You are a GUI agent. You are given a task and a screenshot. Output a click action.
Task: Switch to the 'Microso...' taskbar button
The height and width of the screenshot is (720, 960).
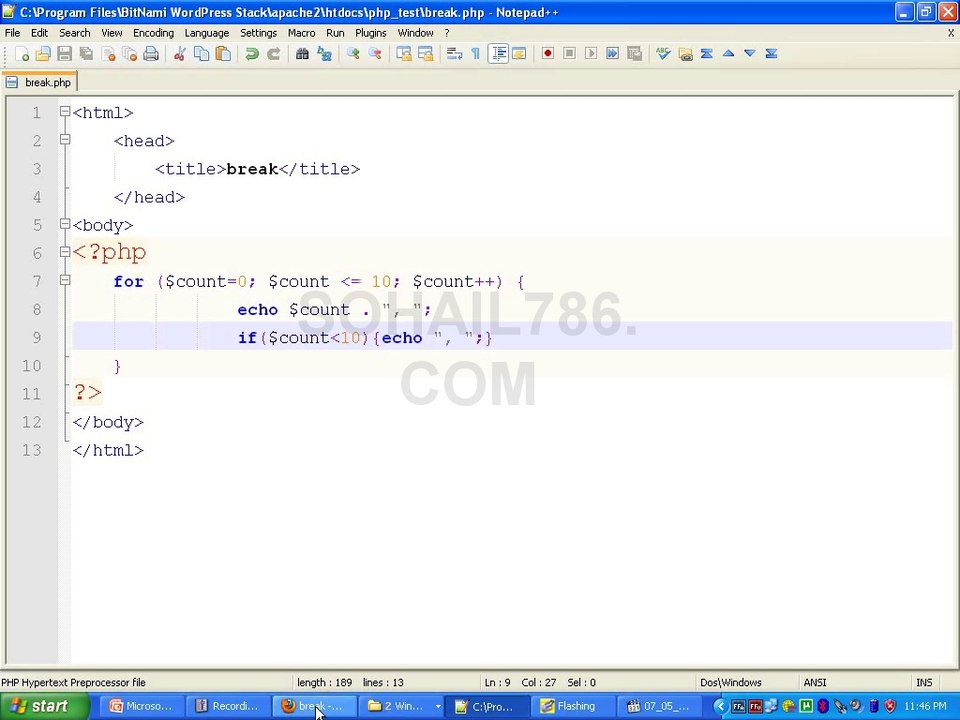141,706
